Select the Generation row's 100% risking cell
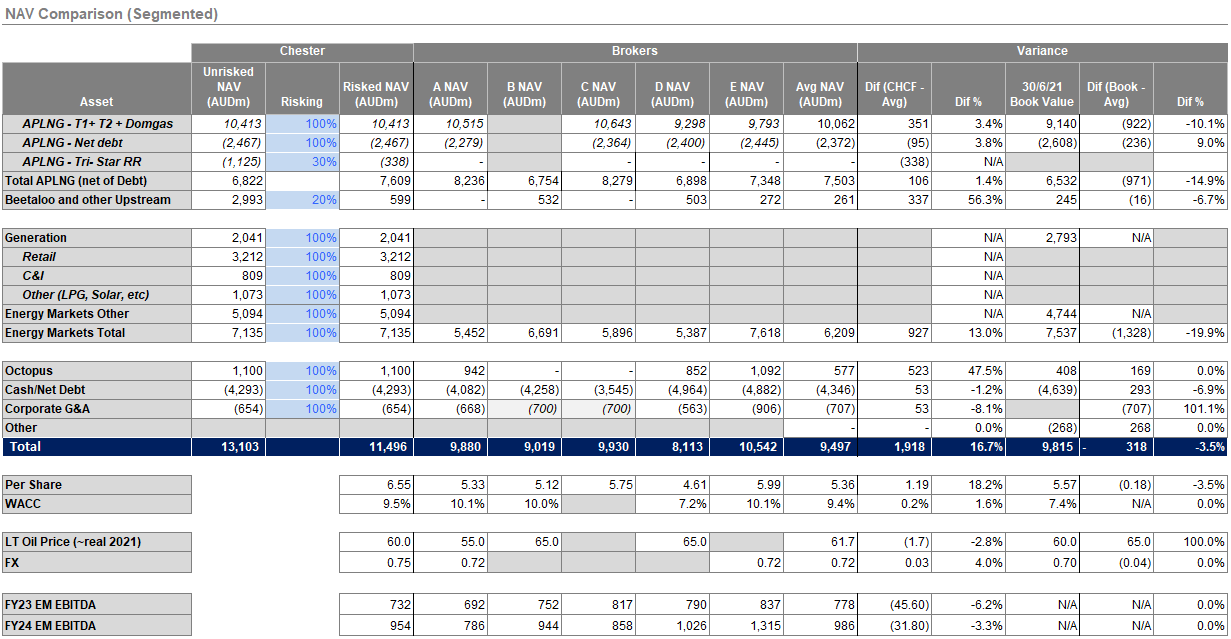1231x639 pixels. pyautogui.click(x=302, y=238)
